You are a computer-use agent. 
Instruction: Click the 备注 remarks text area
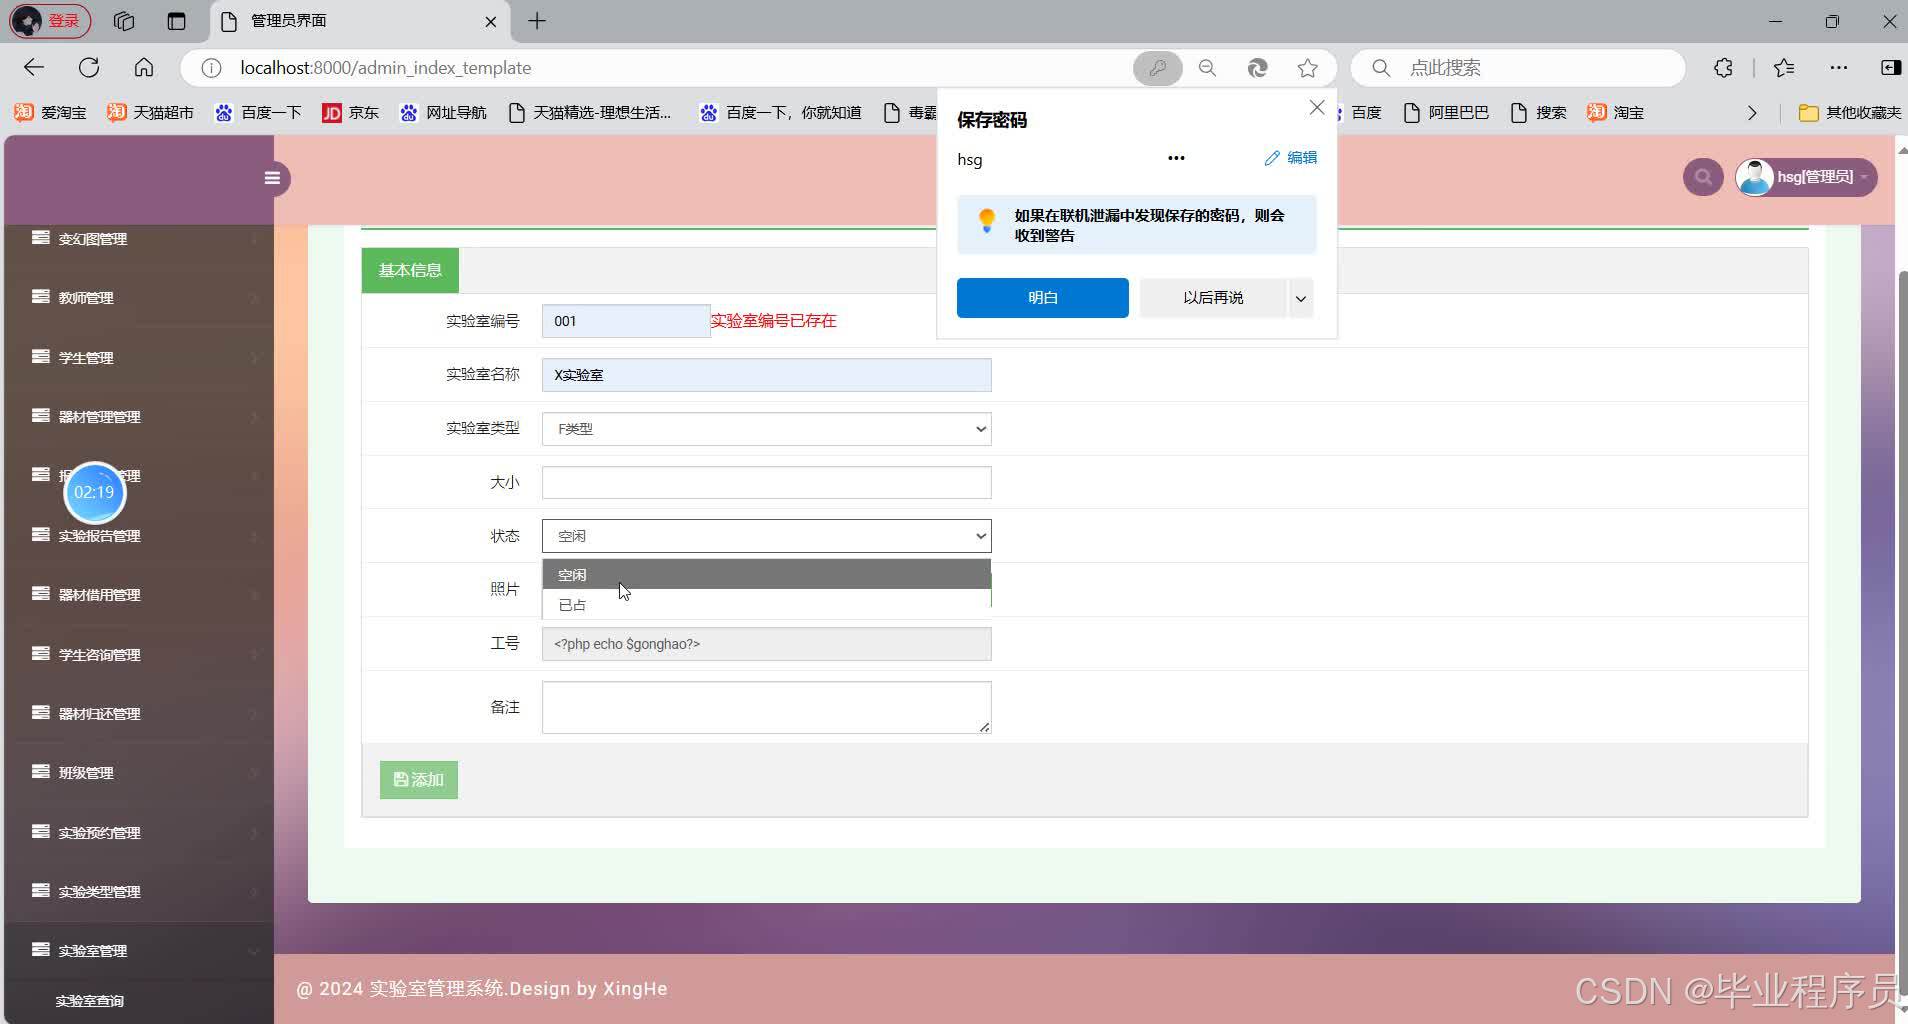point(765,706)
